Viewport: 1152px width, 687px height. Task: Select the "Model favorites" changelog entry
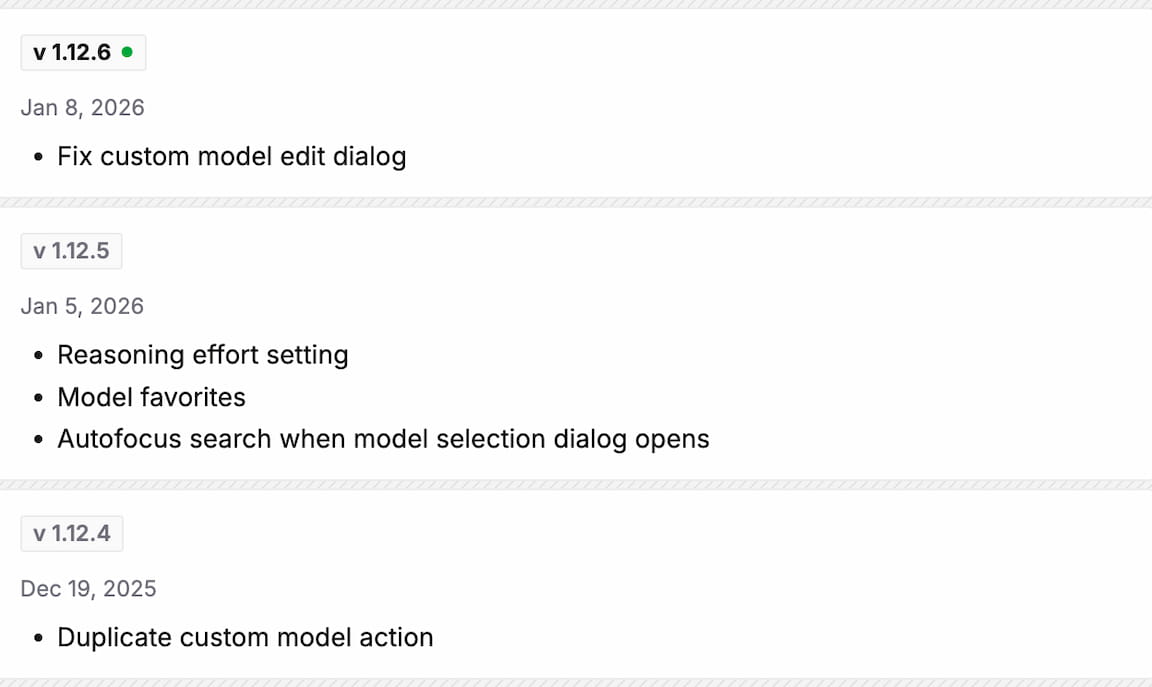pos(151,397)
